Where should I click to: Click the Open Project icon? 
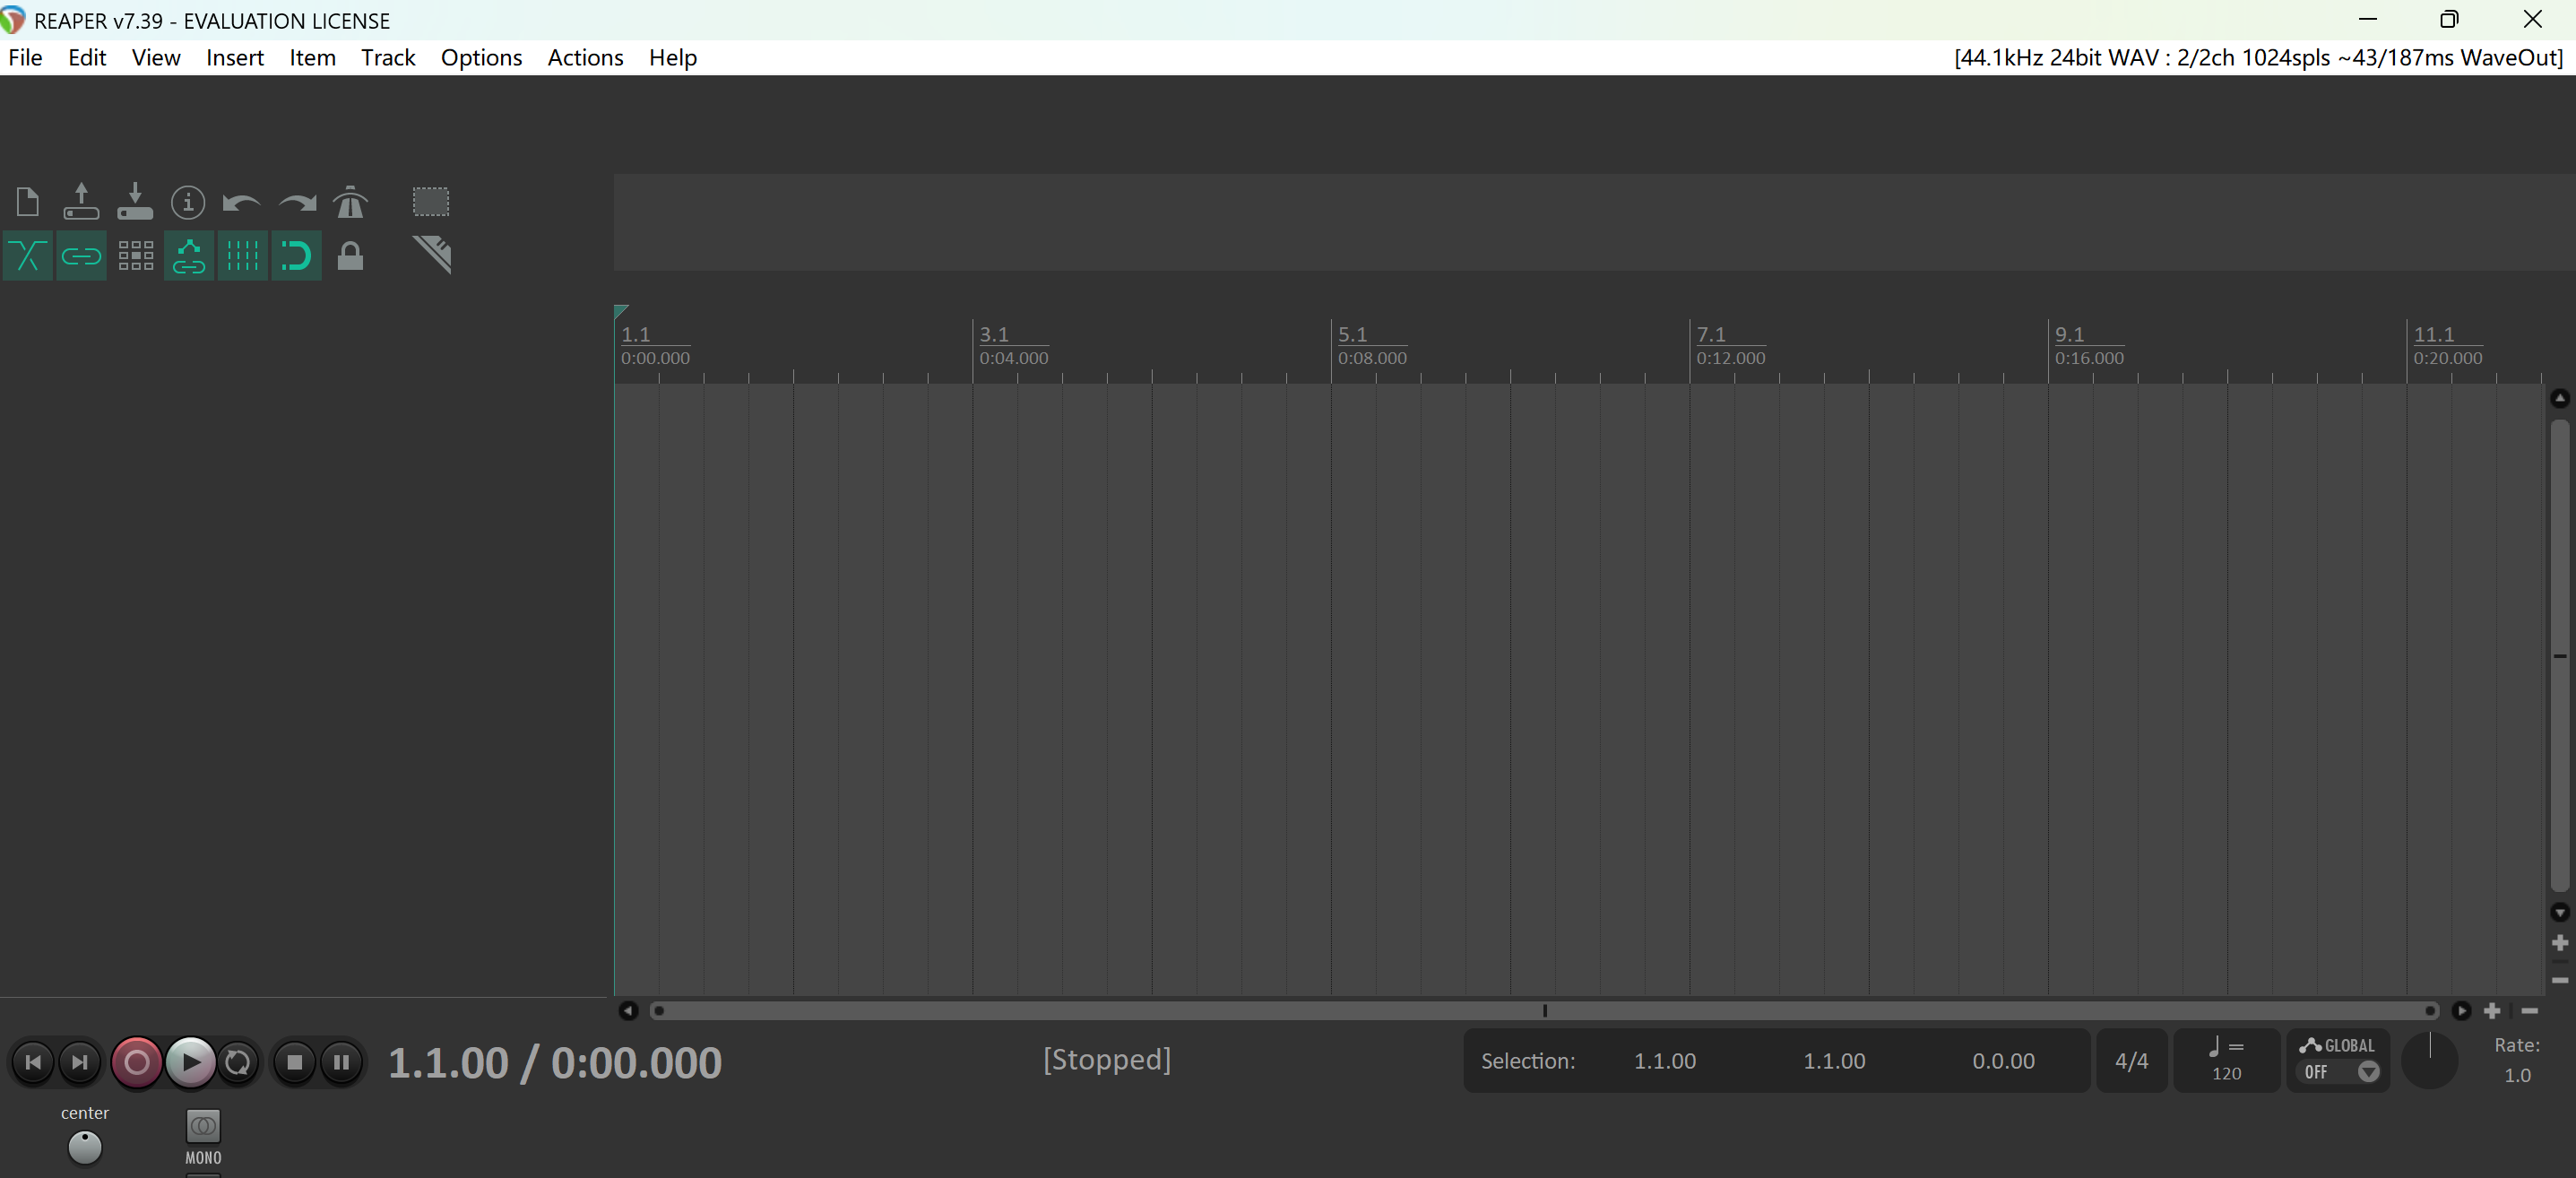[x=81, y=202]
